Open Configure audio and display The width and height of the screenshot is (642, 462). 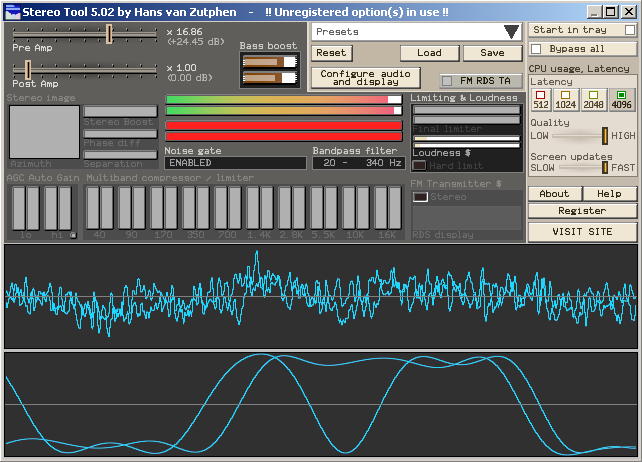pyautogui.click(x=365, y=77)
